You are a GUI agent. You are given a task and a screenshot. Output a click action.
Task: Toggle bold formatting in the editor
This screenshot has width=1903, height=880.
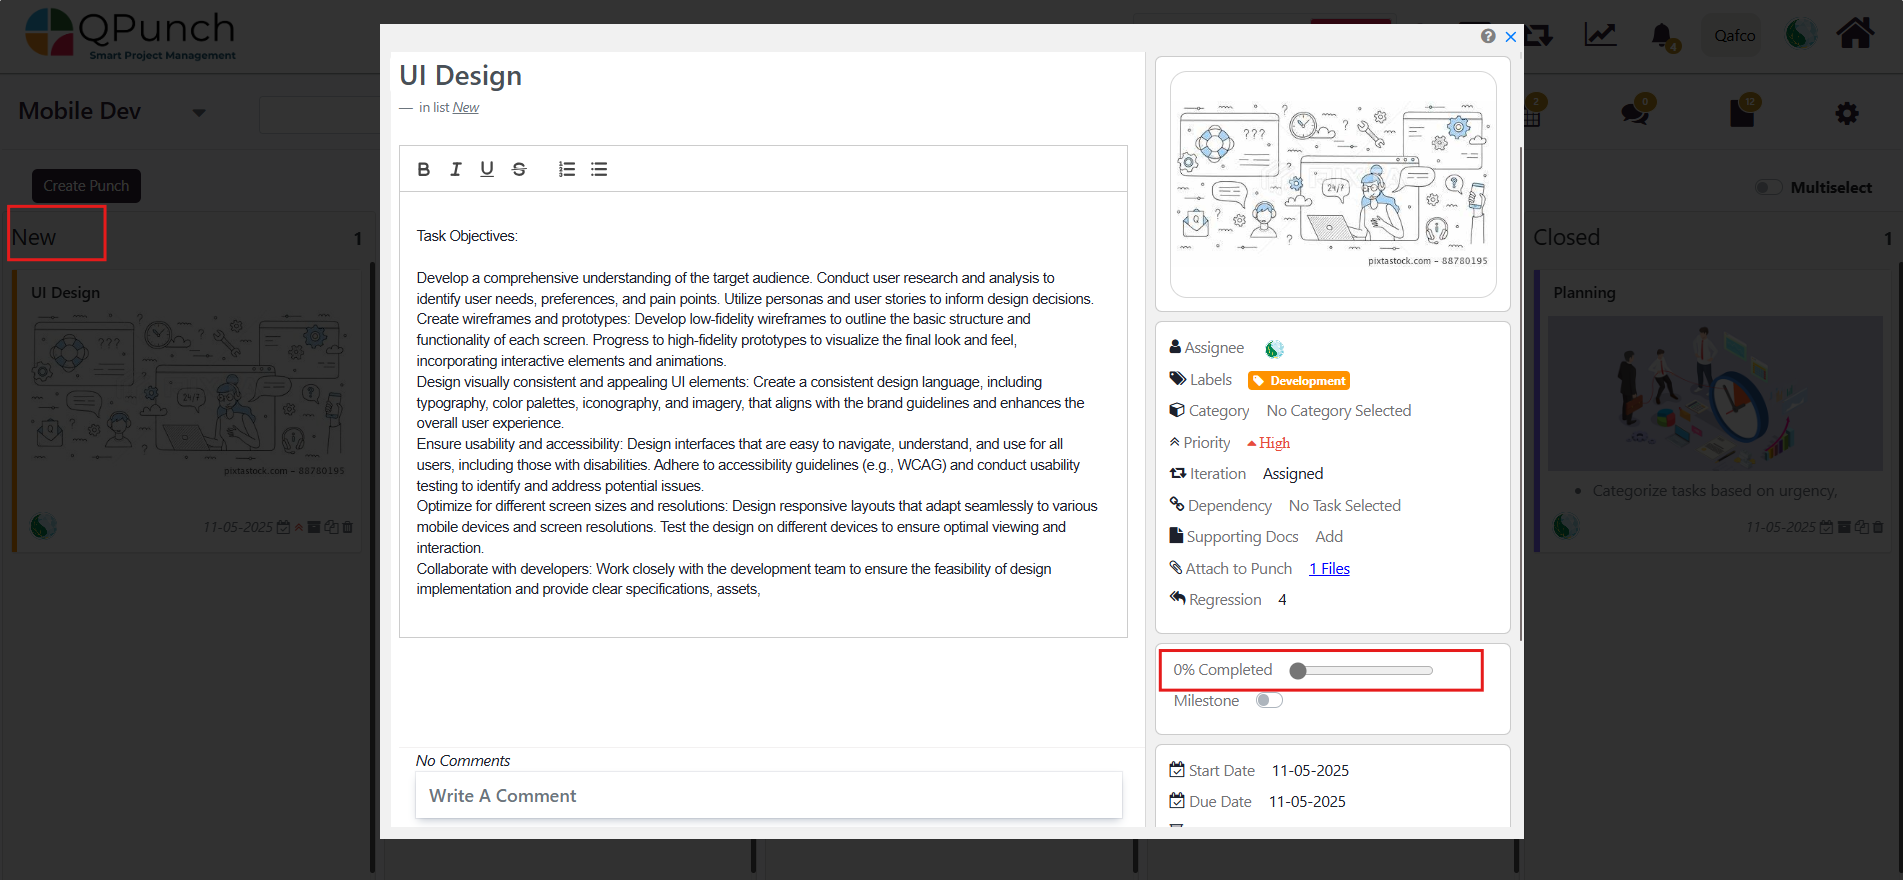[x=424, y=169]
